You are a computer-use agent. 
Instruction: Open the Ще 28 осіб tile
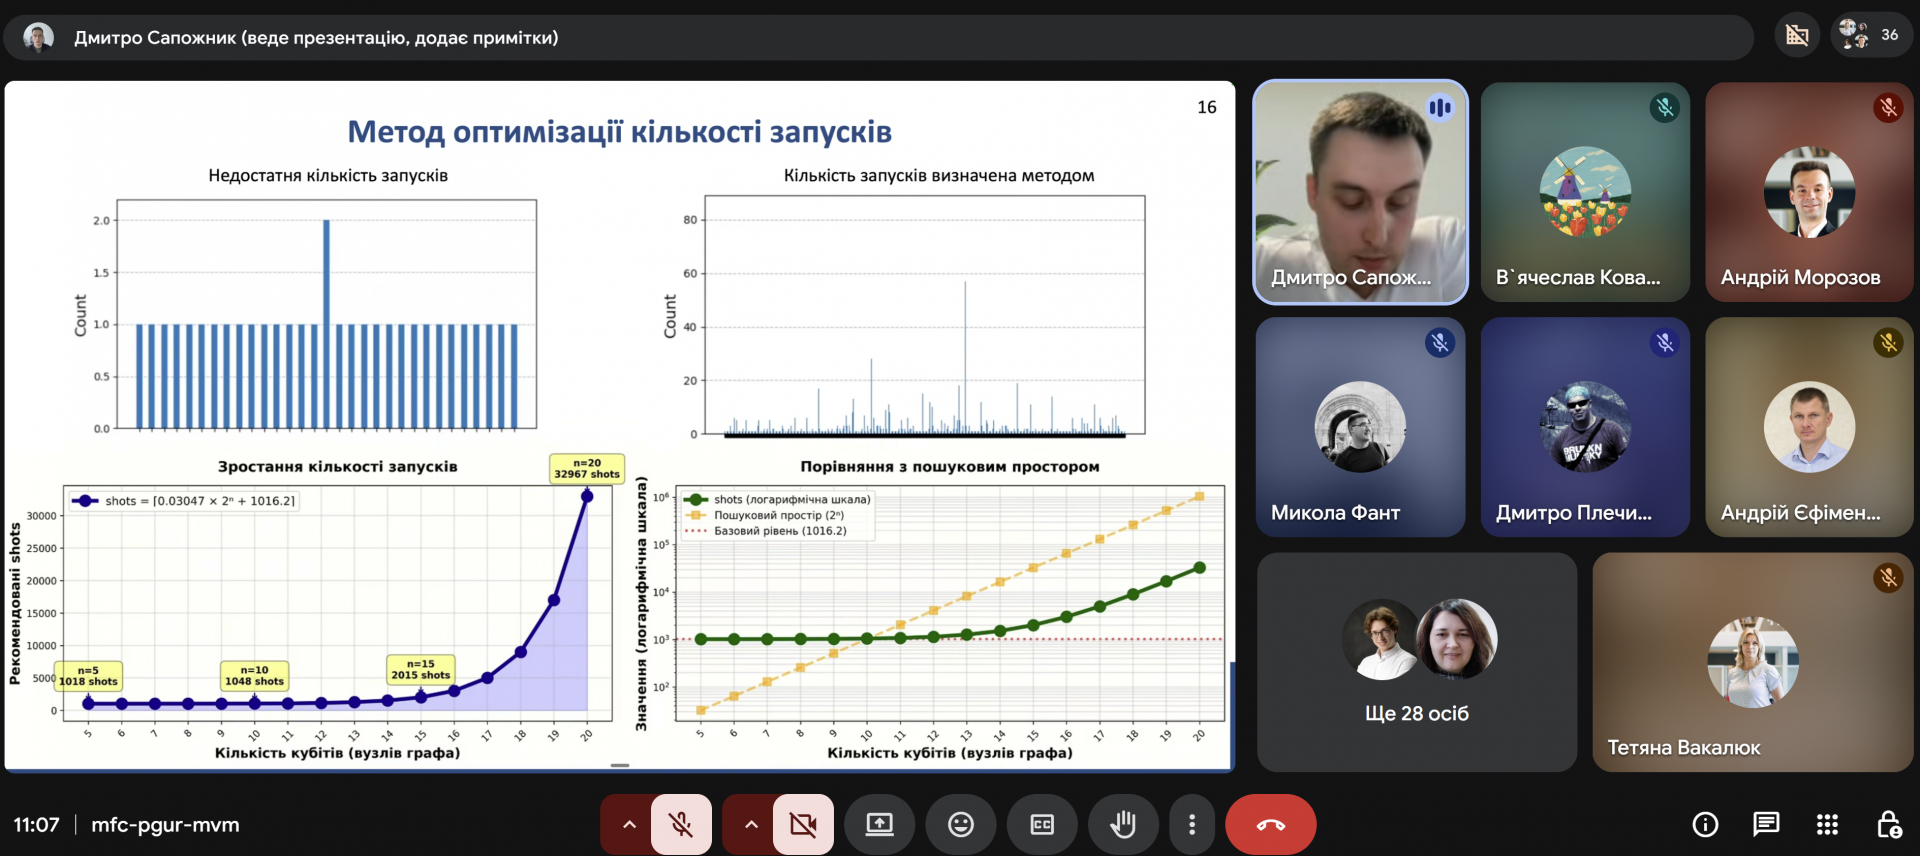point(1417,662)
